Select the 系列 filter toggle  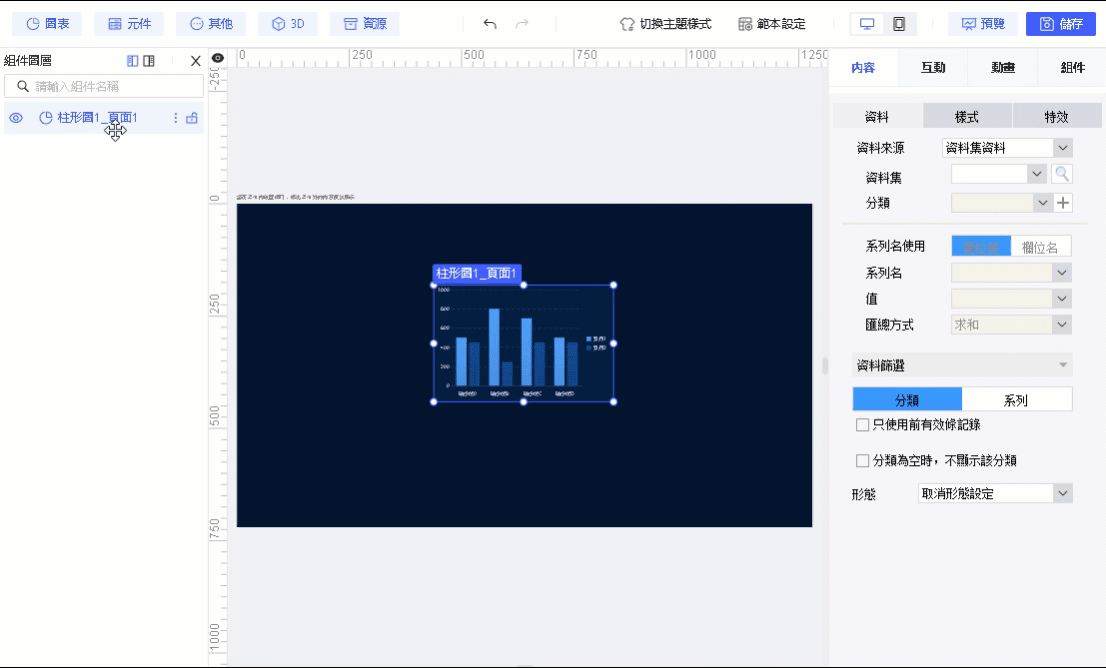pos(1016,400)
